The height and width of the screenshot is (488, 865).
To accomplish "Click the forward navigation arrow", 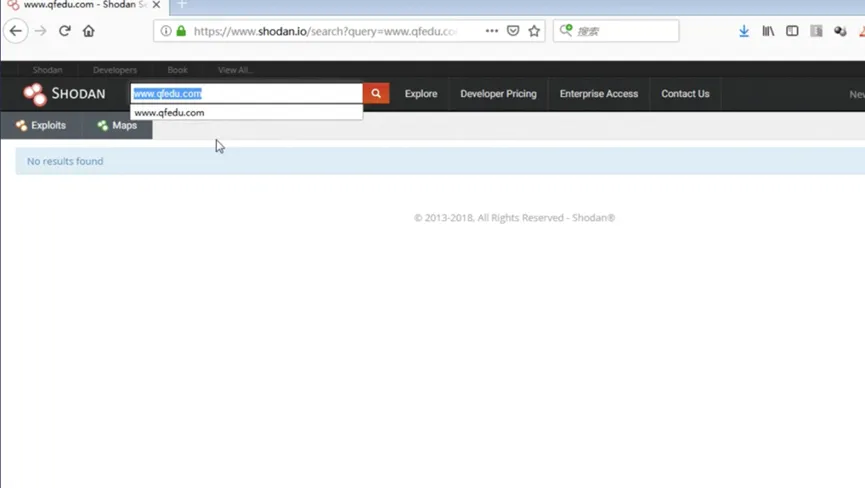I will click(40, 31).
